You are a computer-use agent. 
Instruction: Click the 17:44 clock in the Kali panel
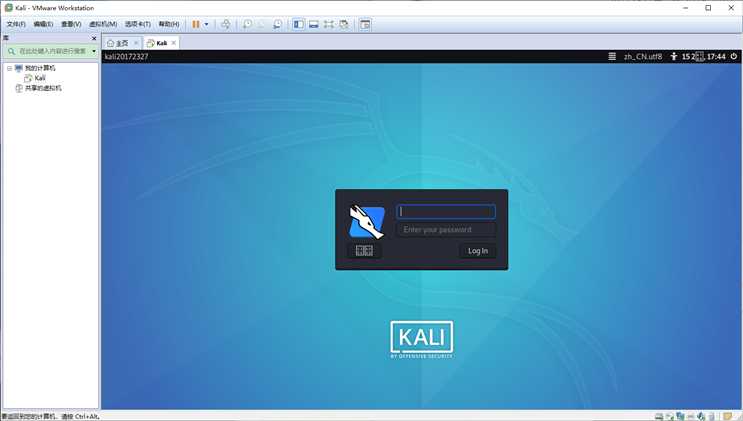(x=716, y=56)
